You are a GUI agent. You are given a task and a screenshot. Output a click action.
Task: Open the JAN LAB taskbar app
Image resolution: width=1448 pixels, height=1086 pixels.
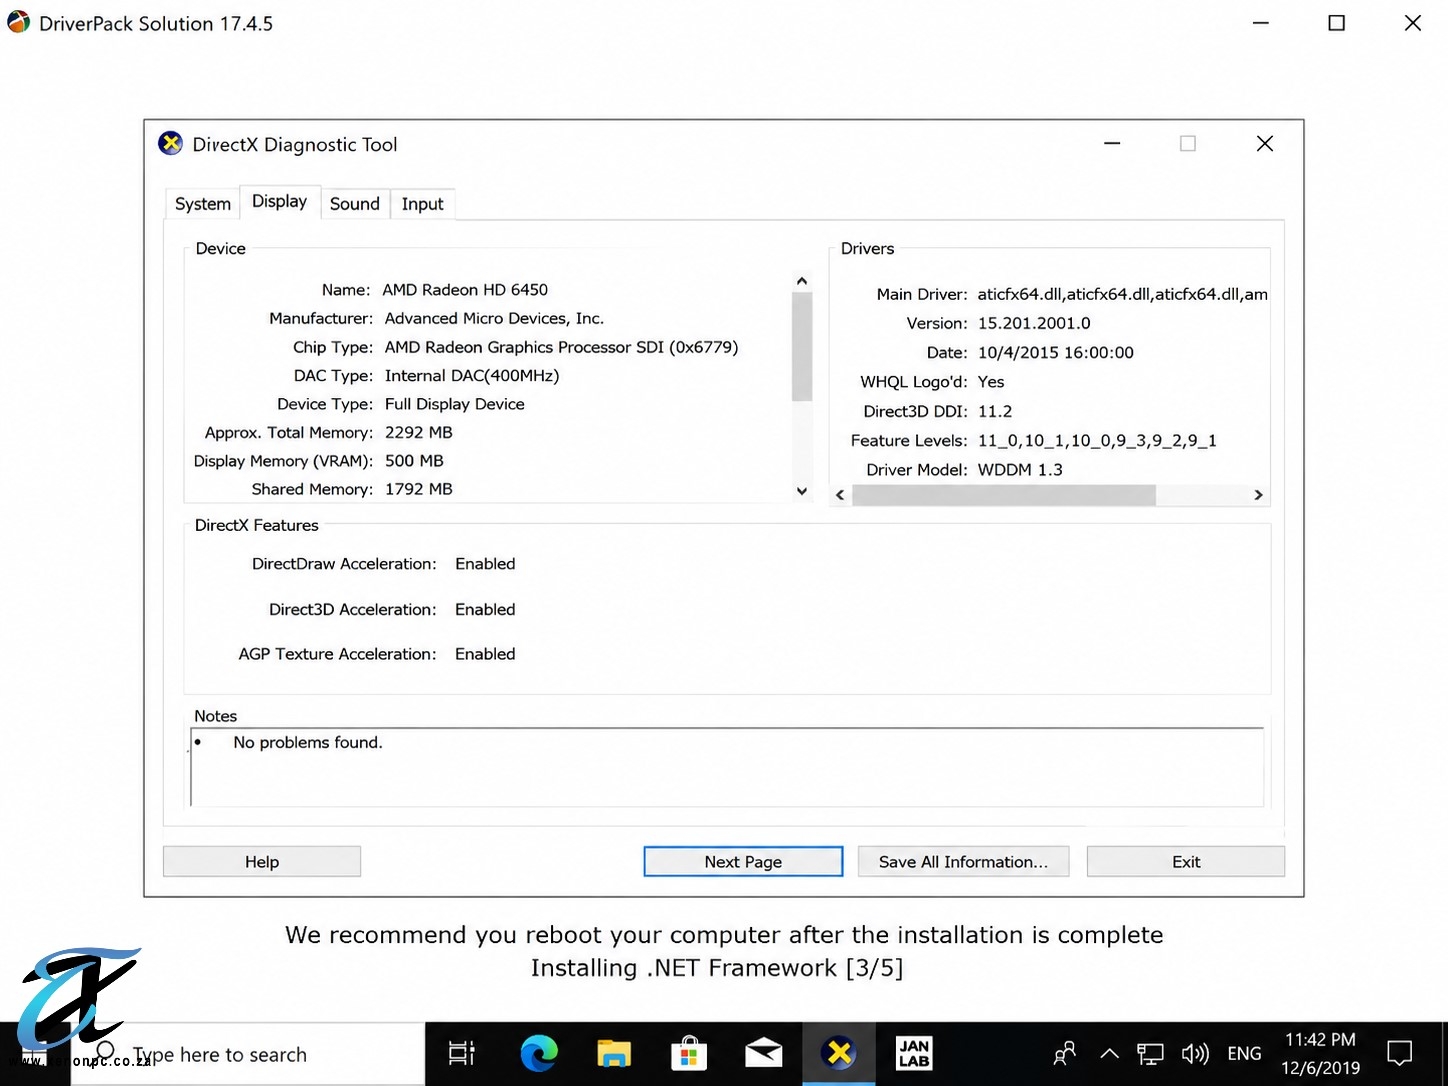[914, 1053]
